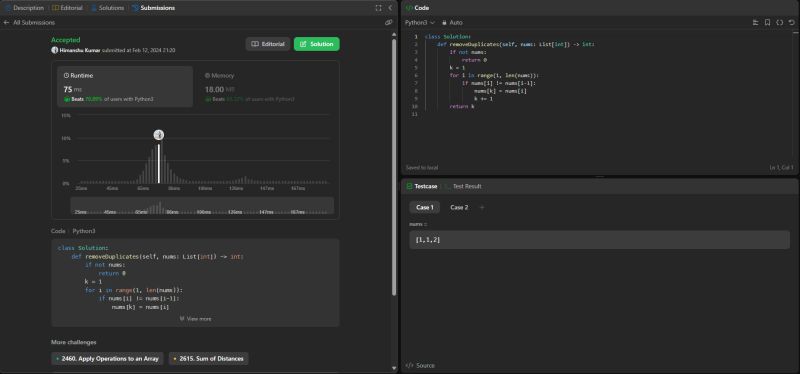Click the 75 ms runtime value
The image size is (800, 374).
tap(72, 89)
